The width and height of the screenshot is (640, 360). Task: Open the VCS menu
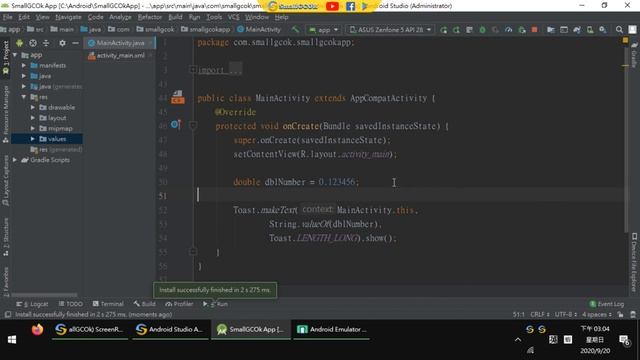coord(233,17)
